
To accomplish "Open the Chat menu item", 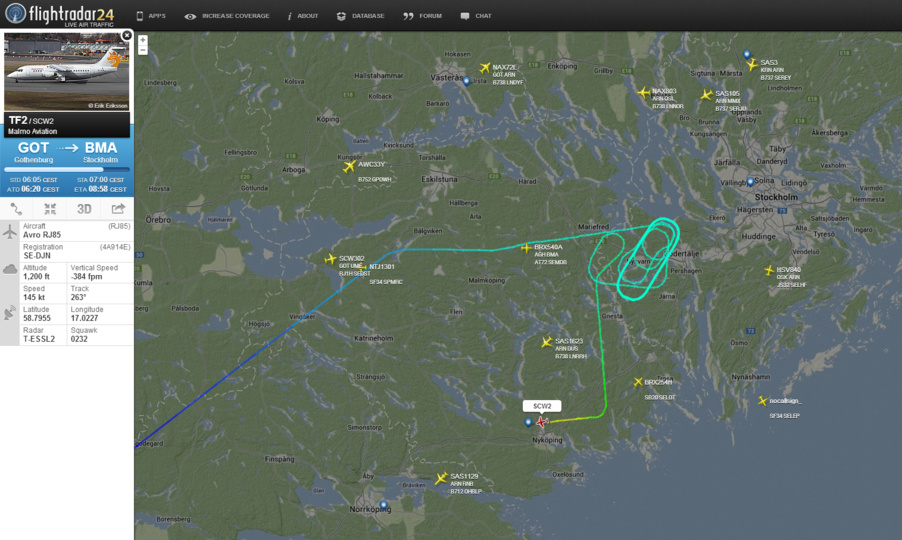I will (x=476, y=16).
